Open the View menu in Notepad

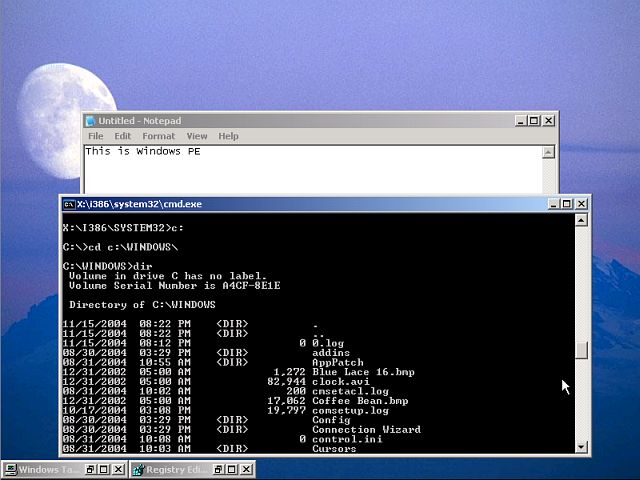tap(197, 136)
